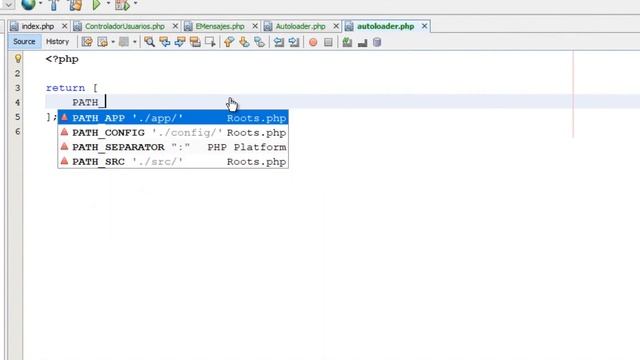Image resolution: width=640 pixels, height=360 pixels.
Task: Expand the Run Project dropdown arrow
Action: click(x=108, y=4)
